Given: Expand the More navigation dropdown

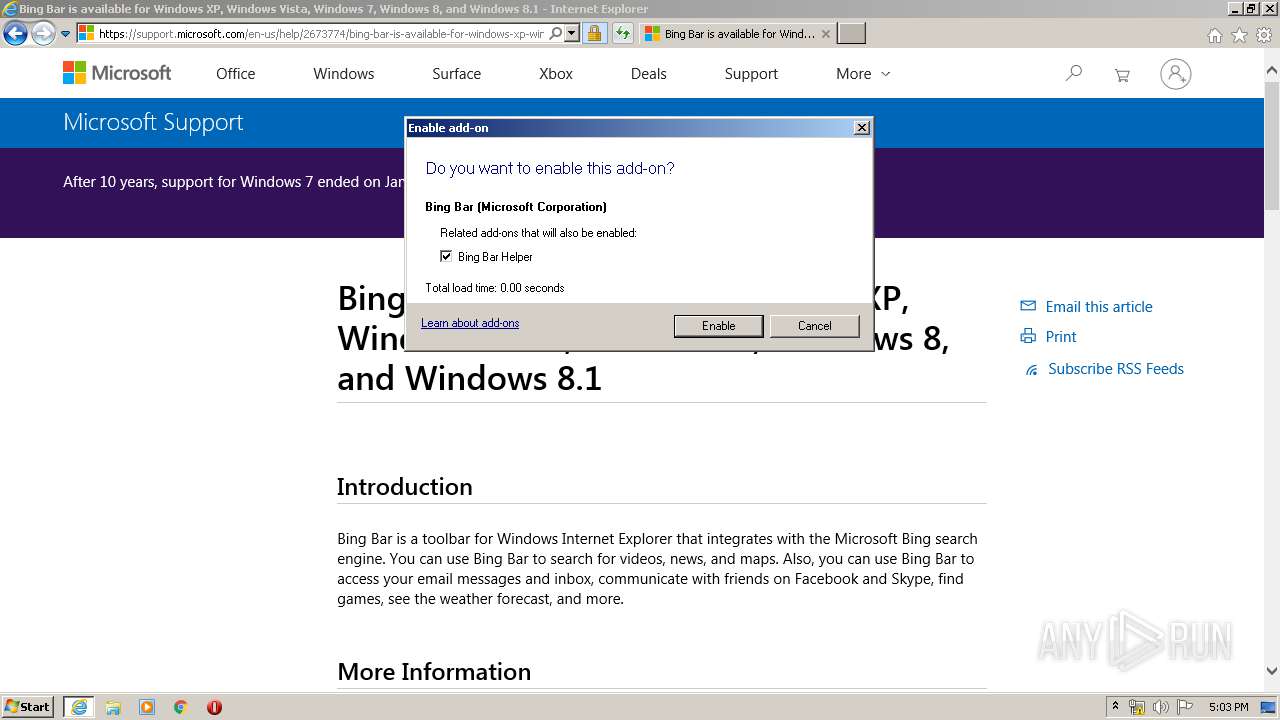Looking at the screenshot, I should [863, 74].
